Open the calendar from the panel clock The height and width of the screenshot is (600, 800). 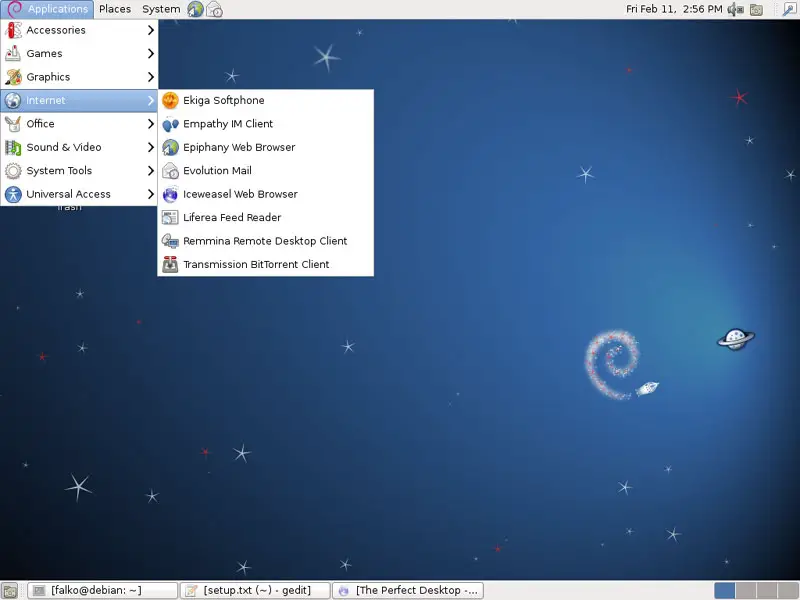pos(674,9)
